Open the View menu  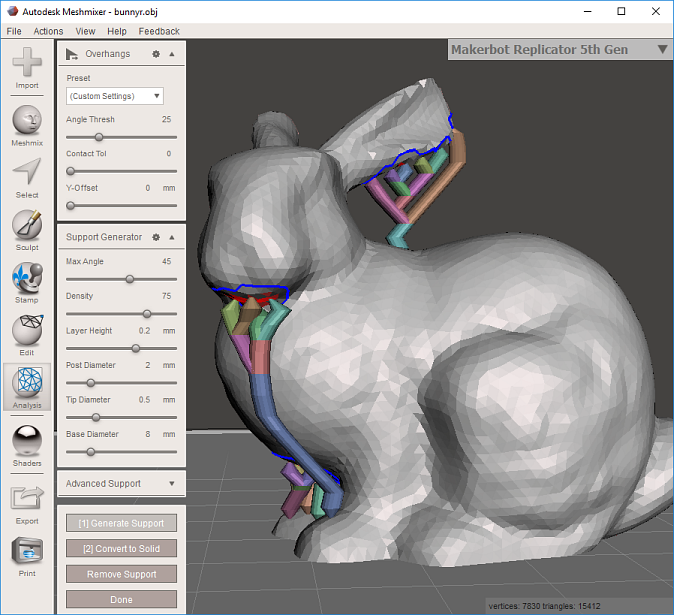pos(85,31)
